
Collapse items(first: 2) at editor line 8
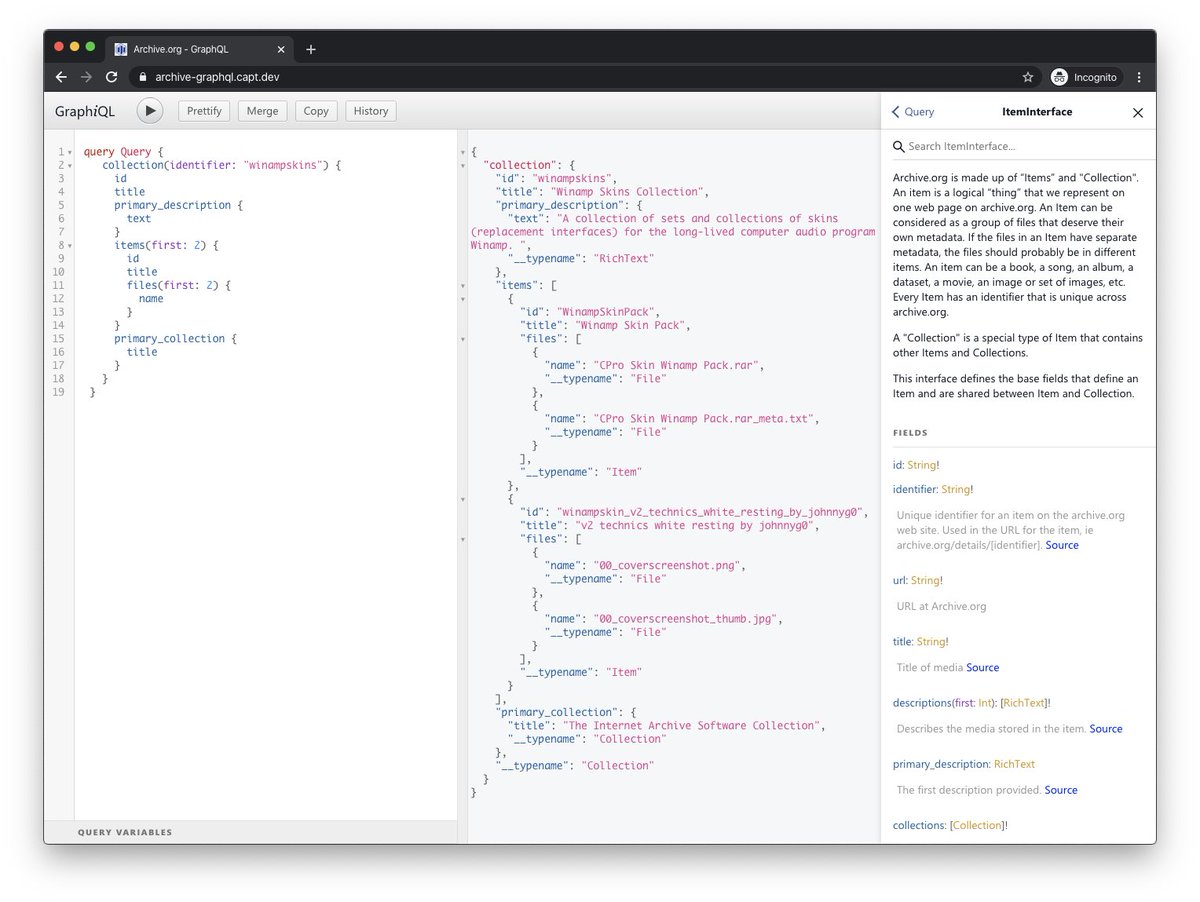[x=70, y=245]
